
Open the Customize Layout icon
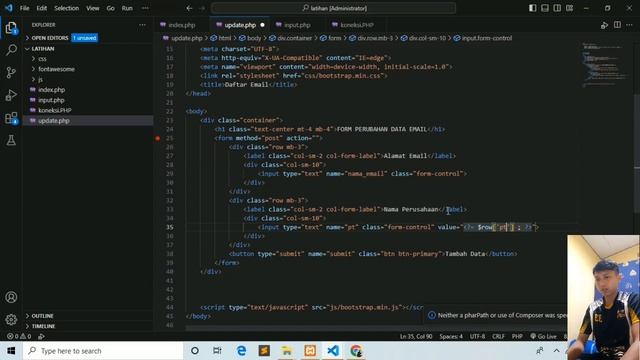569,8
